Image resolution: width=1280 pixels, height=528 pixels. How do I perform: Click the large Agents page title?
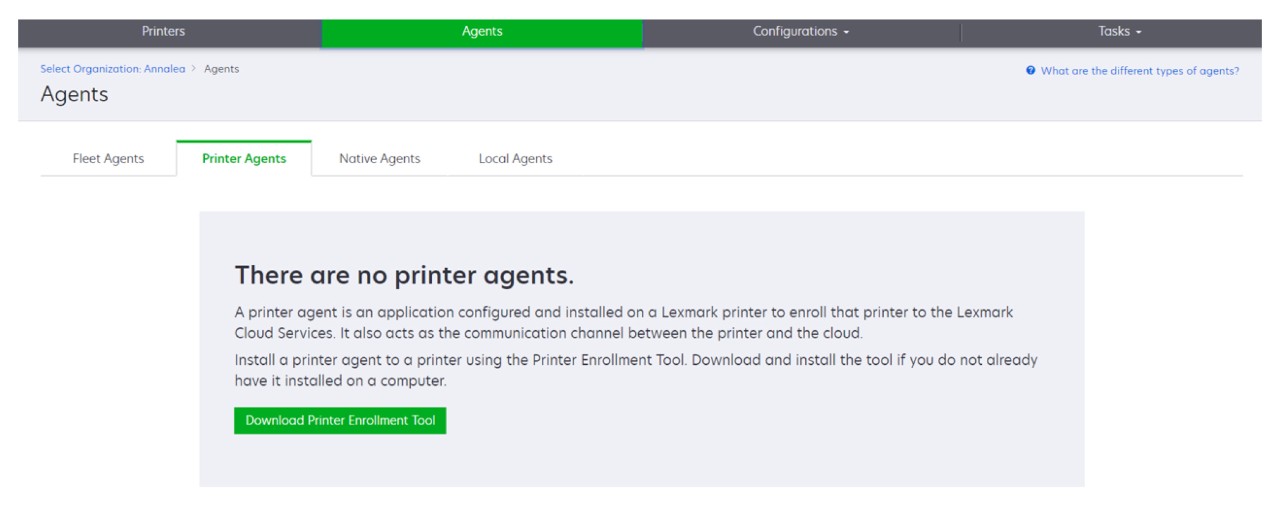coord(74,95)
